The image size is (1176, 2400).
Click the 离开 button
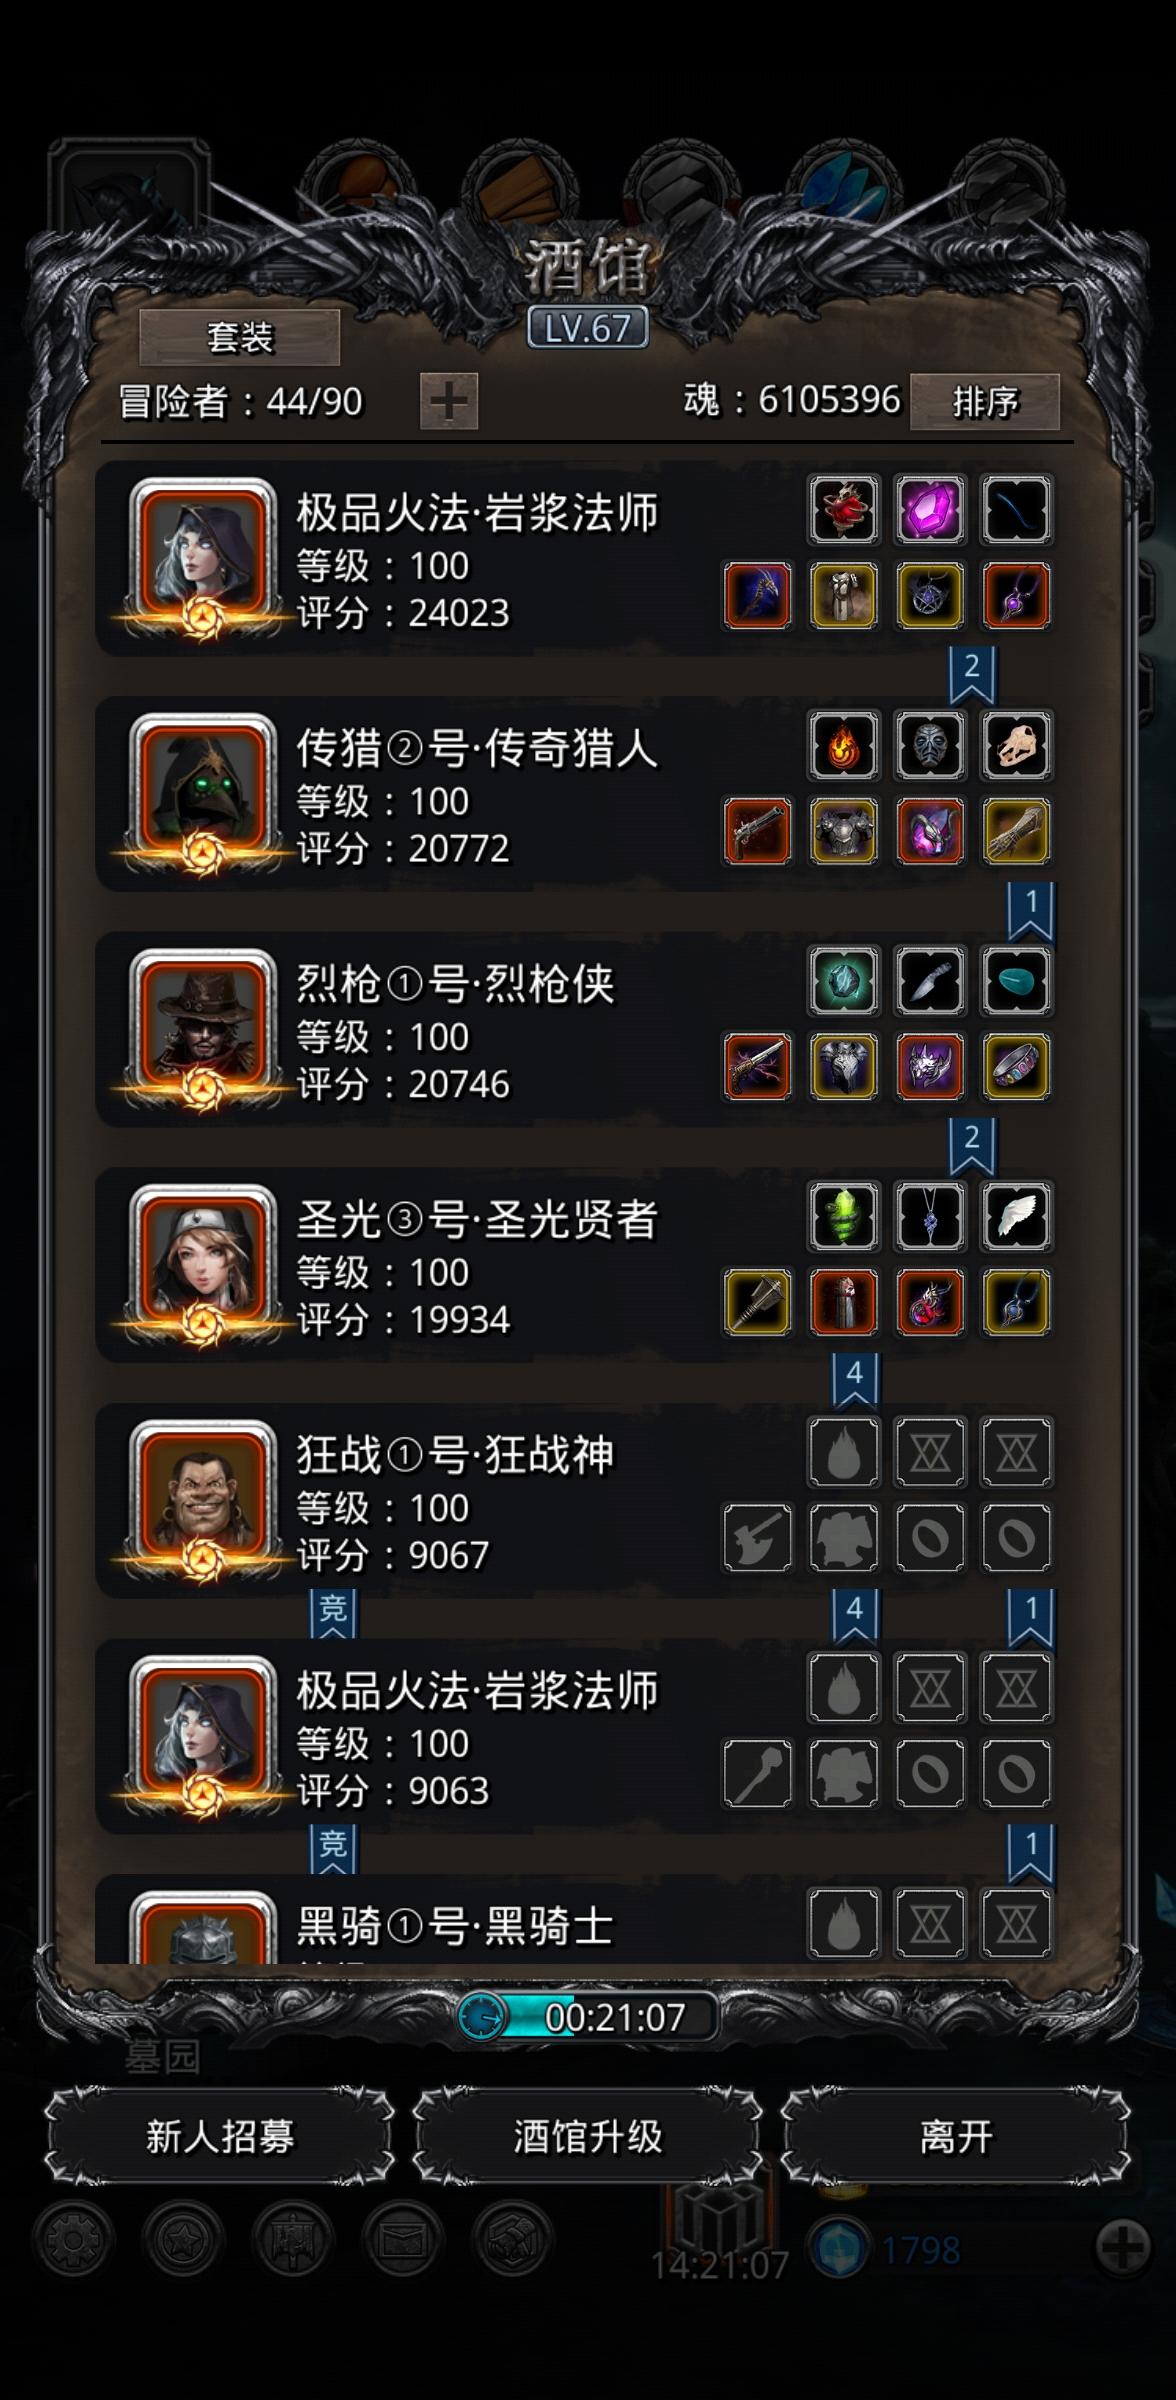click(x=956, y=2137)
